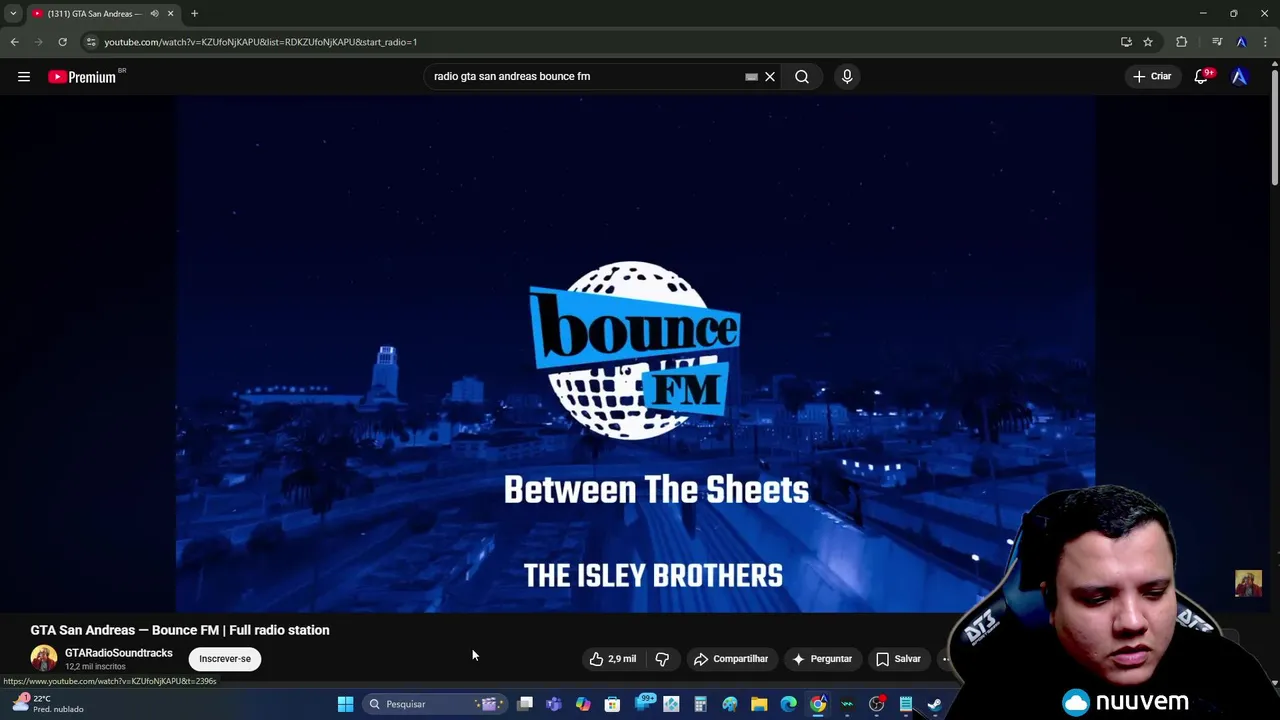Click the search magnifier button

tap(802, 76)
